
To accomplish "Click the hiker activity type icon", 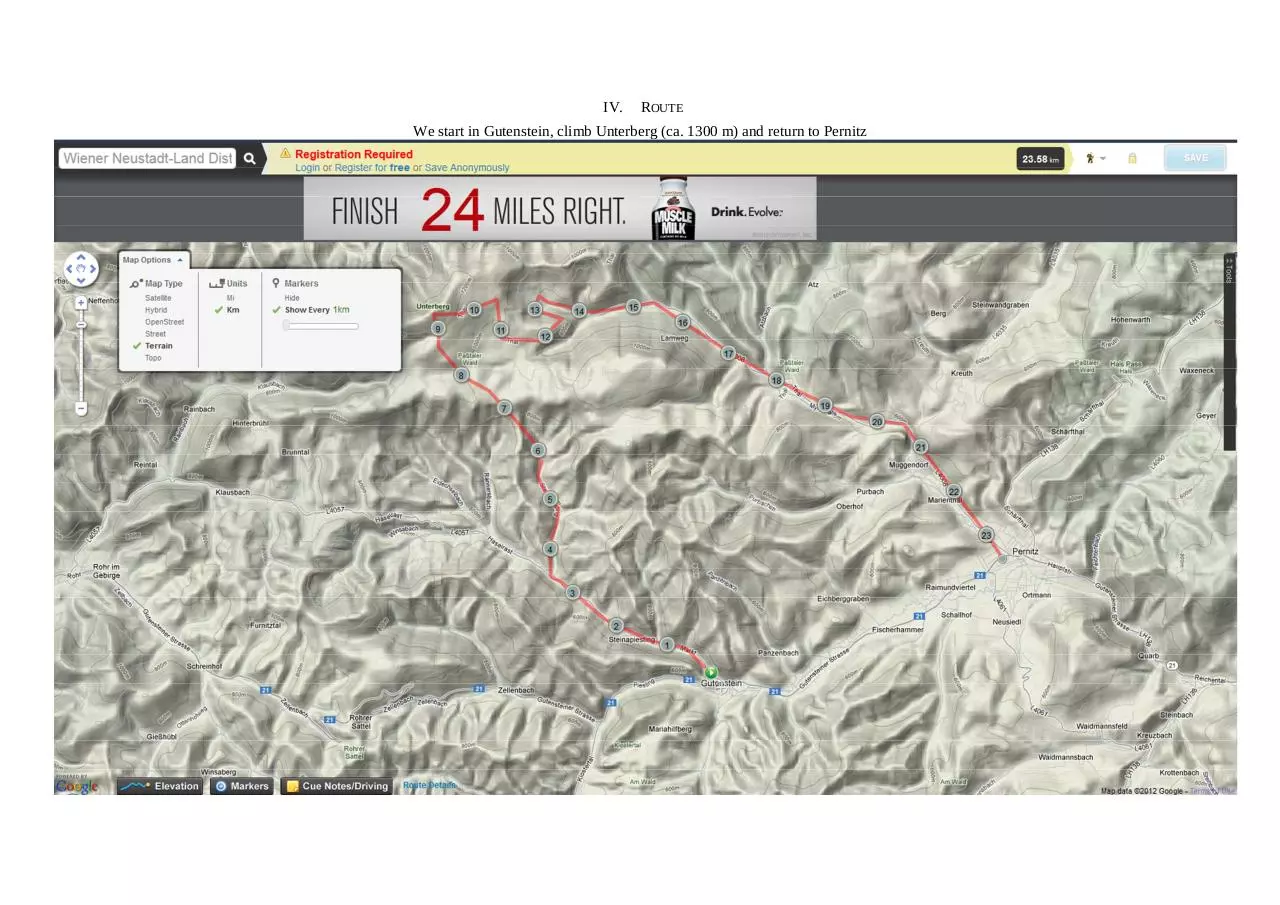I will click(1090, 158).
